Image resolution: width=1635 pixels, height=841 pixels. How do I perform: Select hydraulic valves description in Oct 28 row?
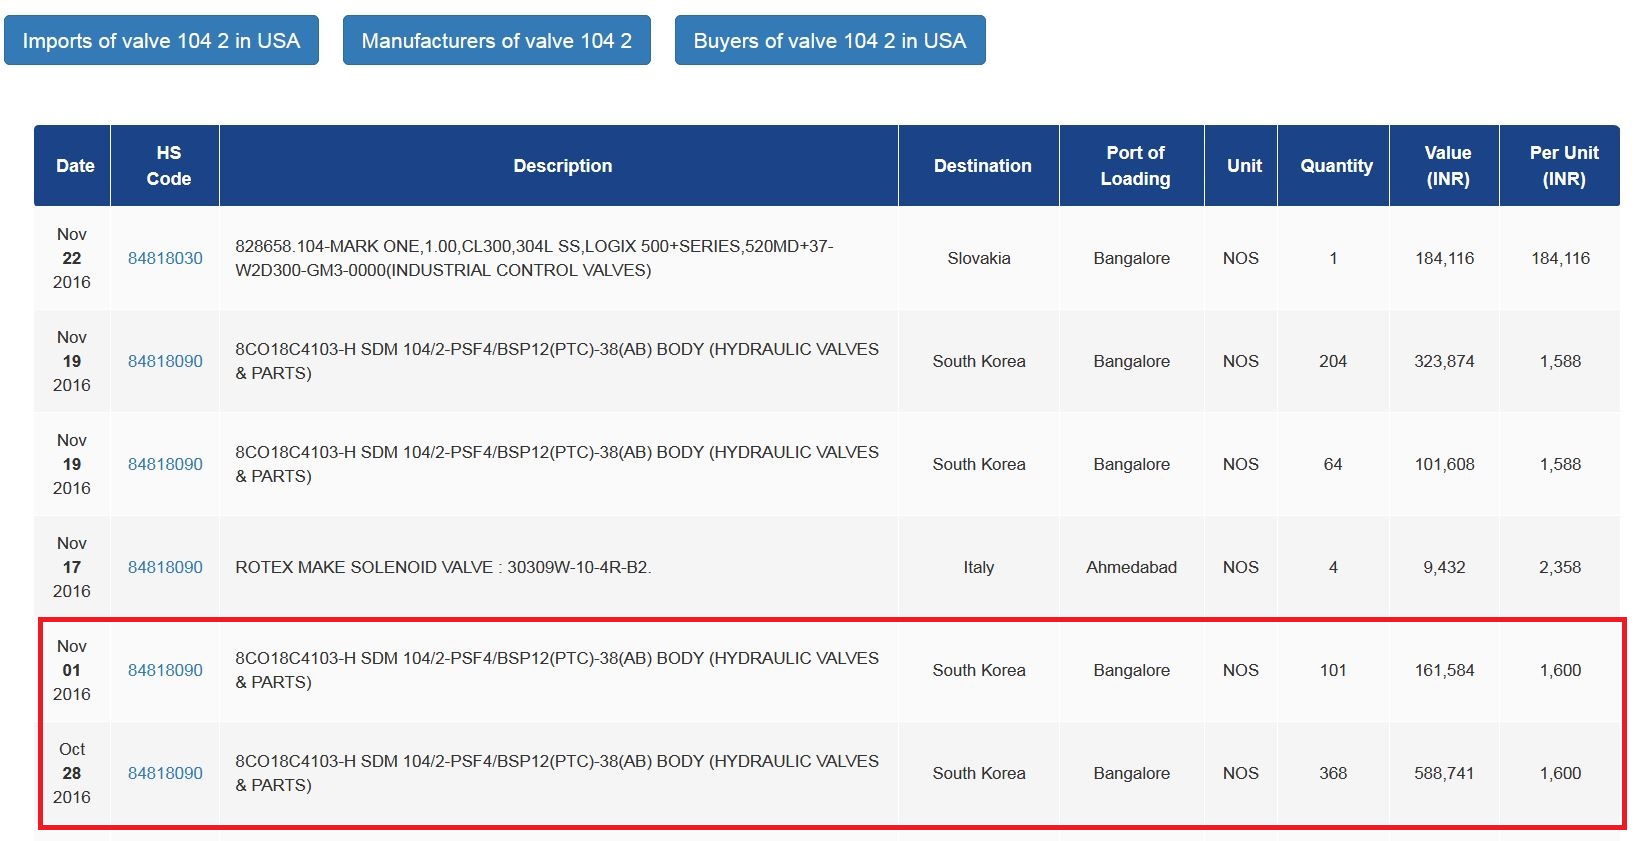coord(557,773)
